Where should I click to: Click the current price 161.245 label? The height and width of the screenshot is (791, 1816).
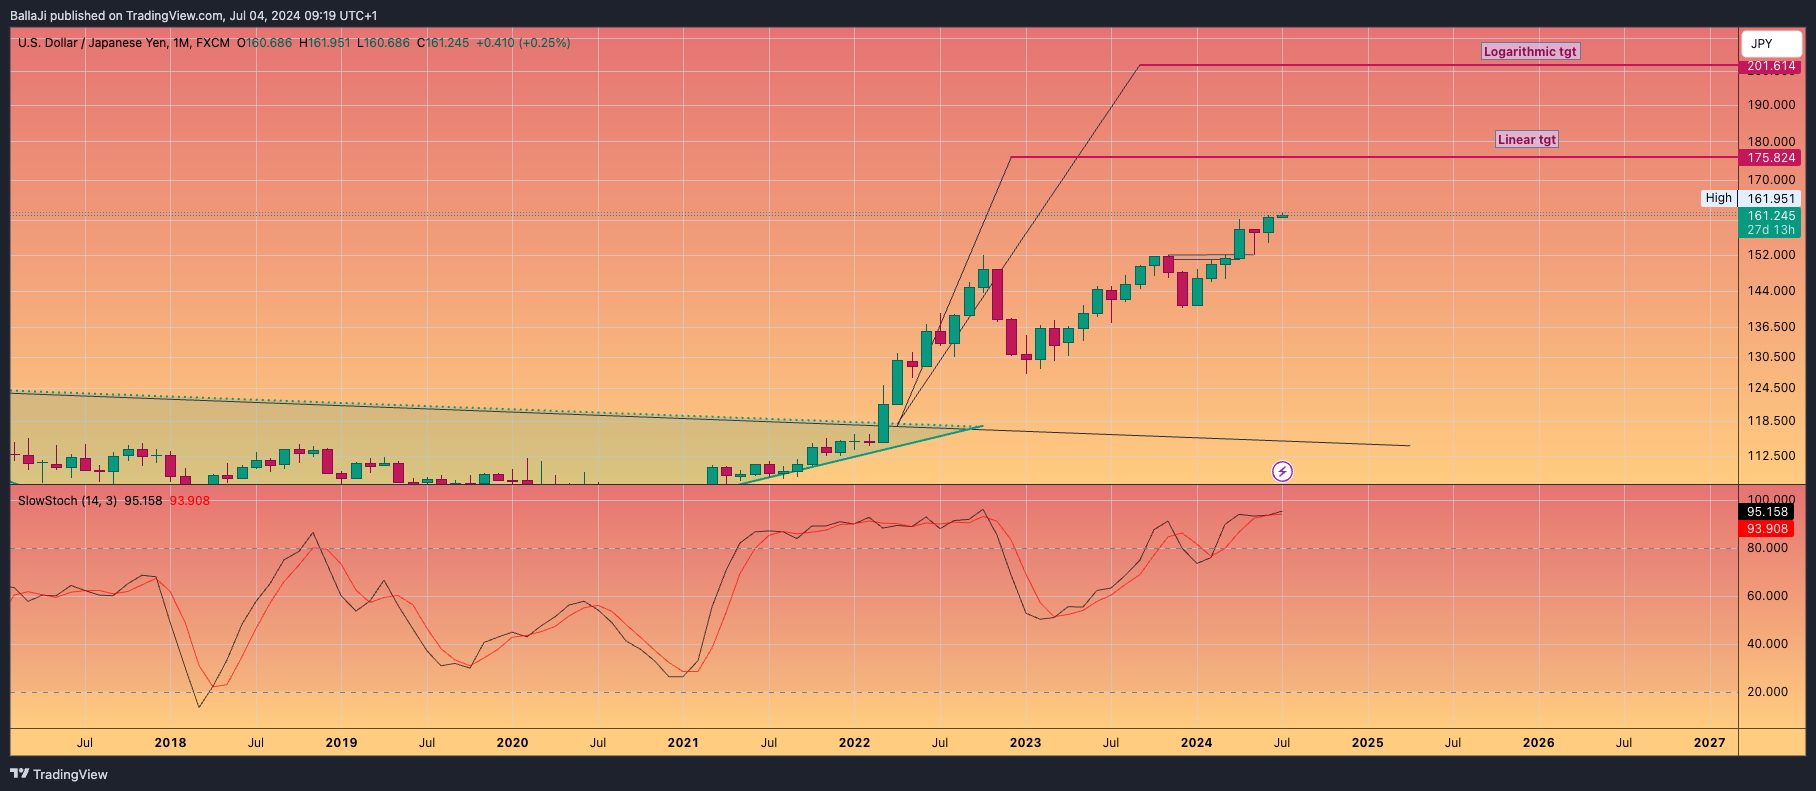pos(1771,216)
